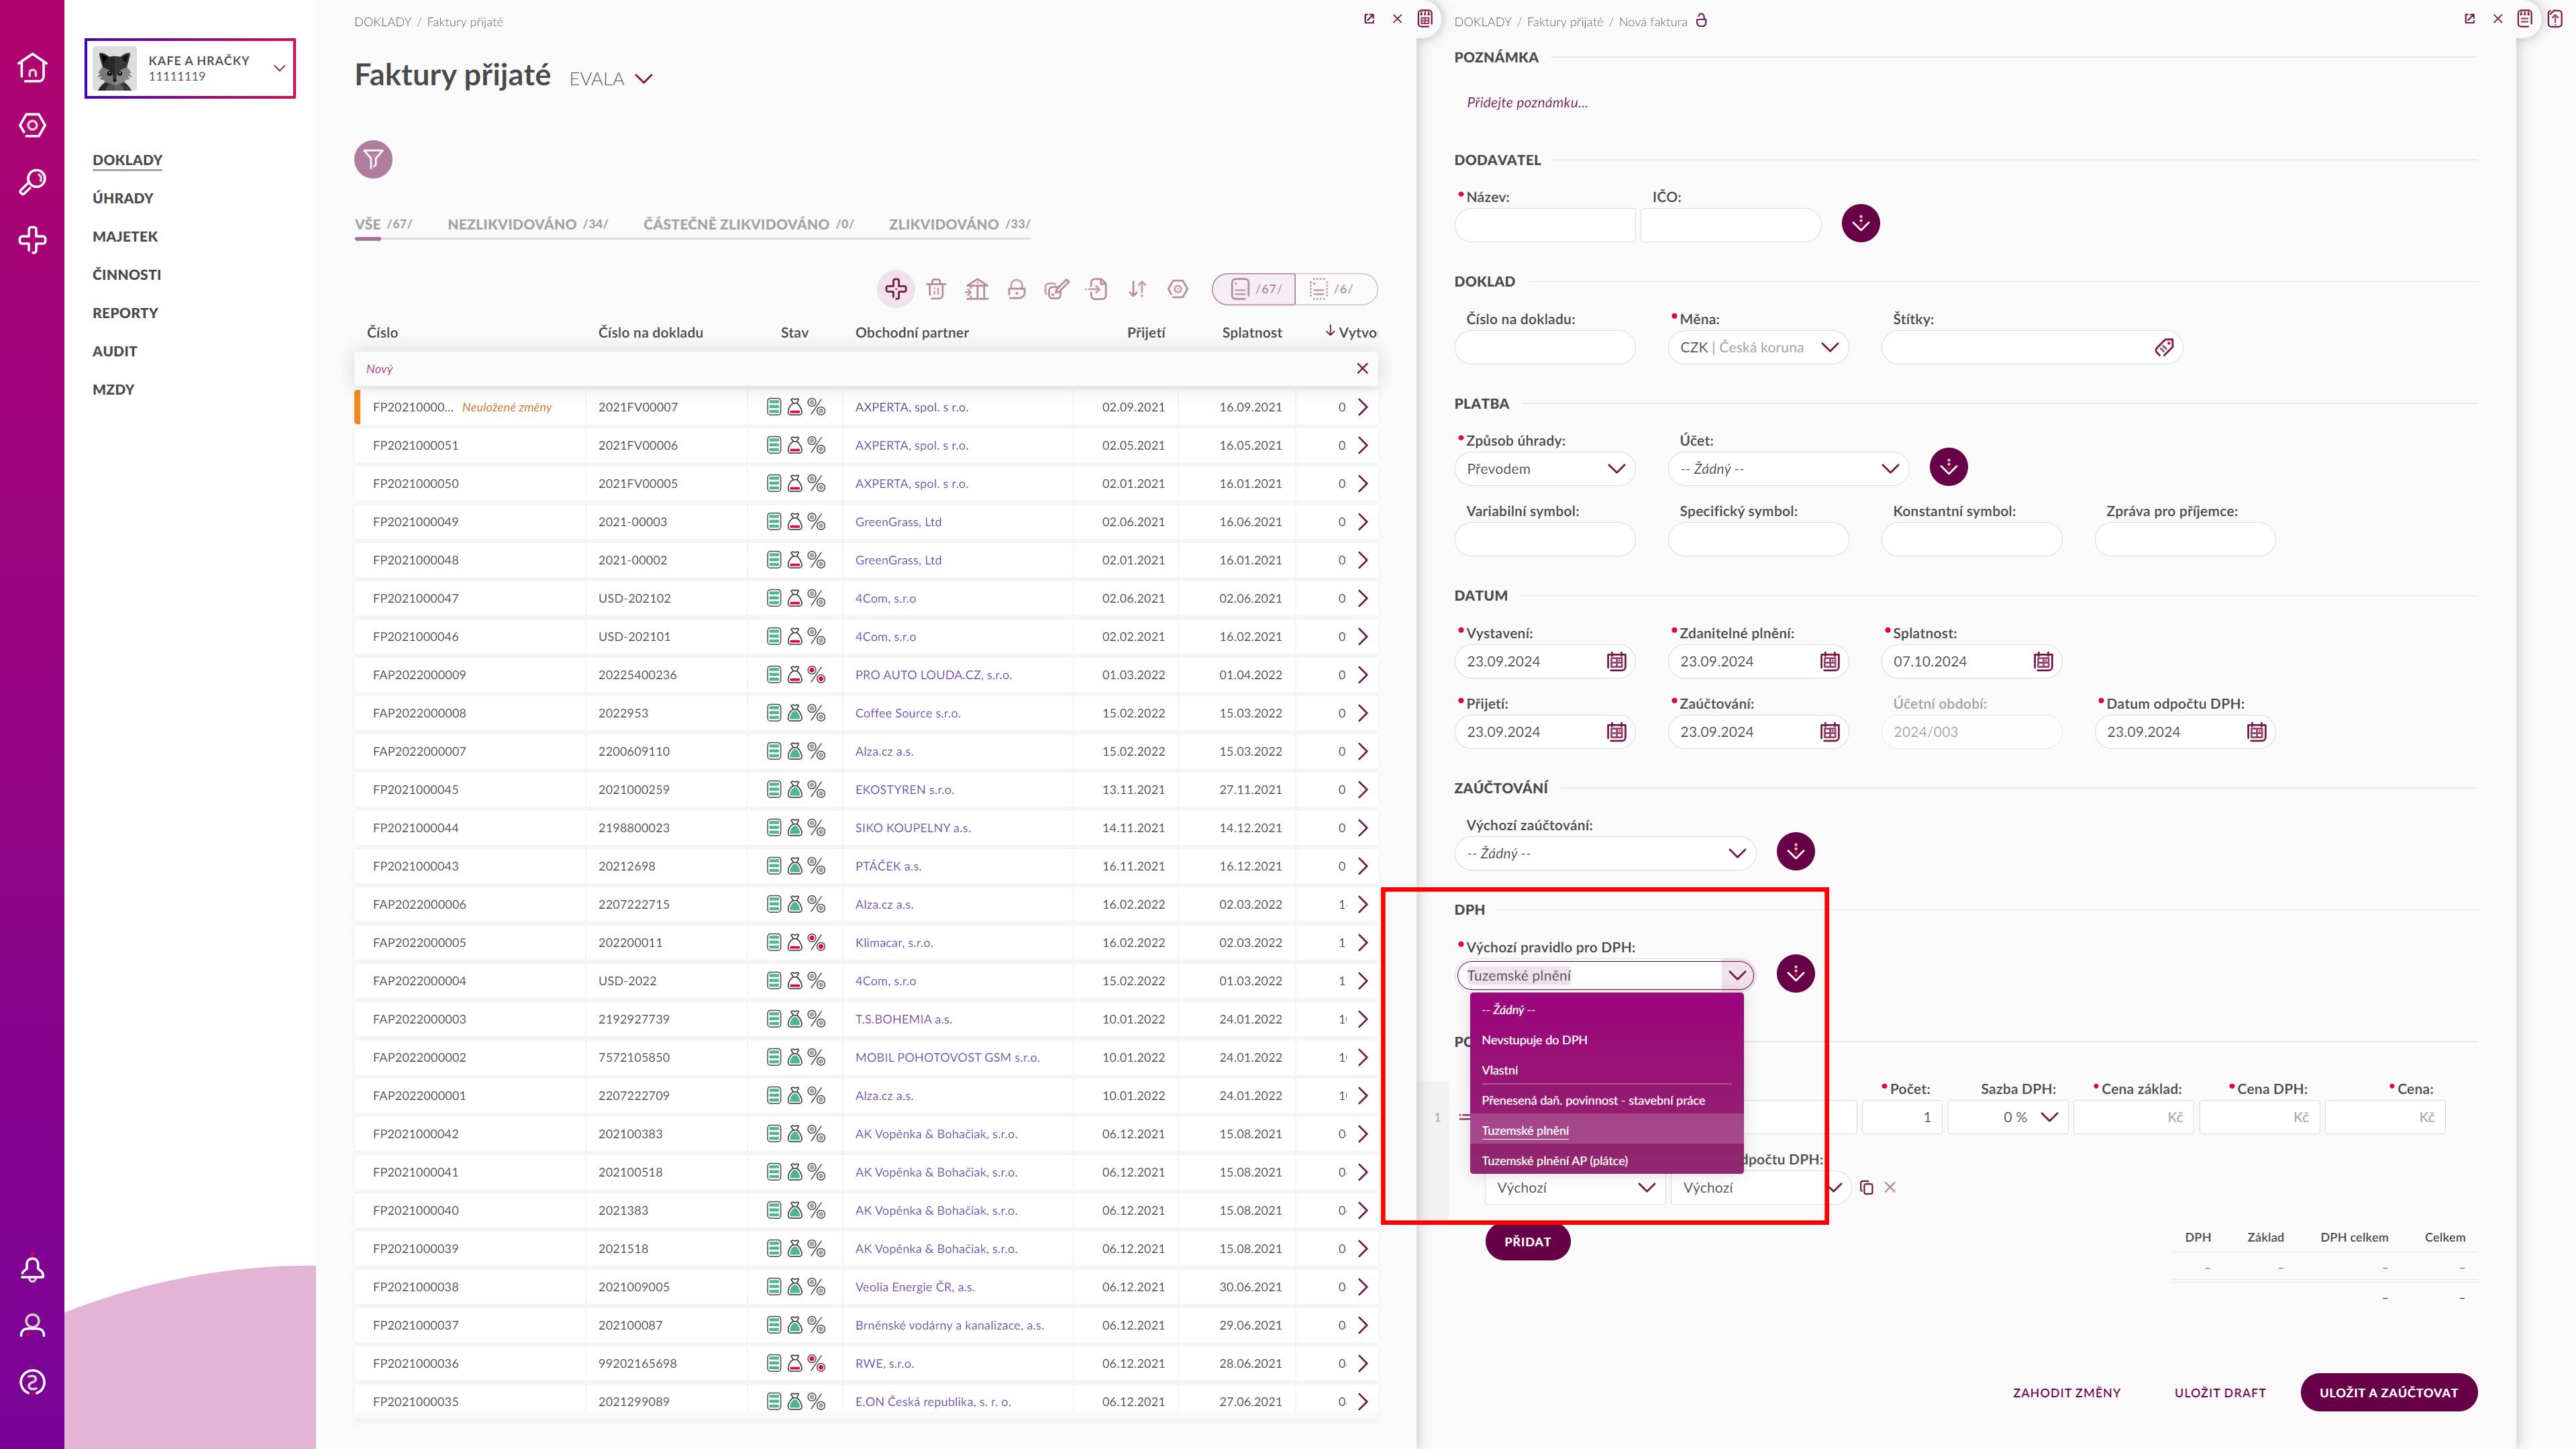The width and height of the screenshot is (2576, 1449).
Task: Click round arrow button next to DPH rule
Action: 1796,974
